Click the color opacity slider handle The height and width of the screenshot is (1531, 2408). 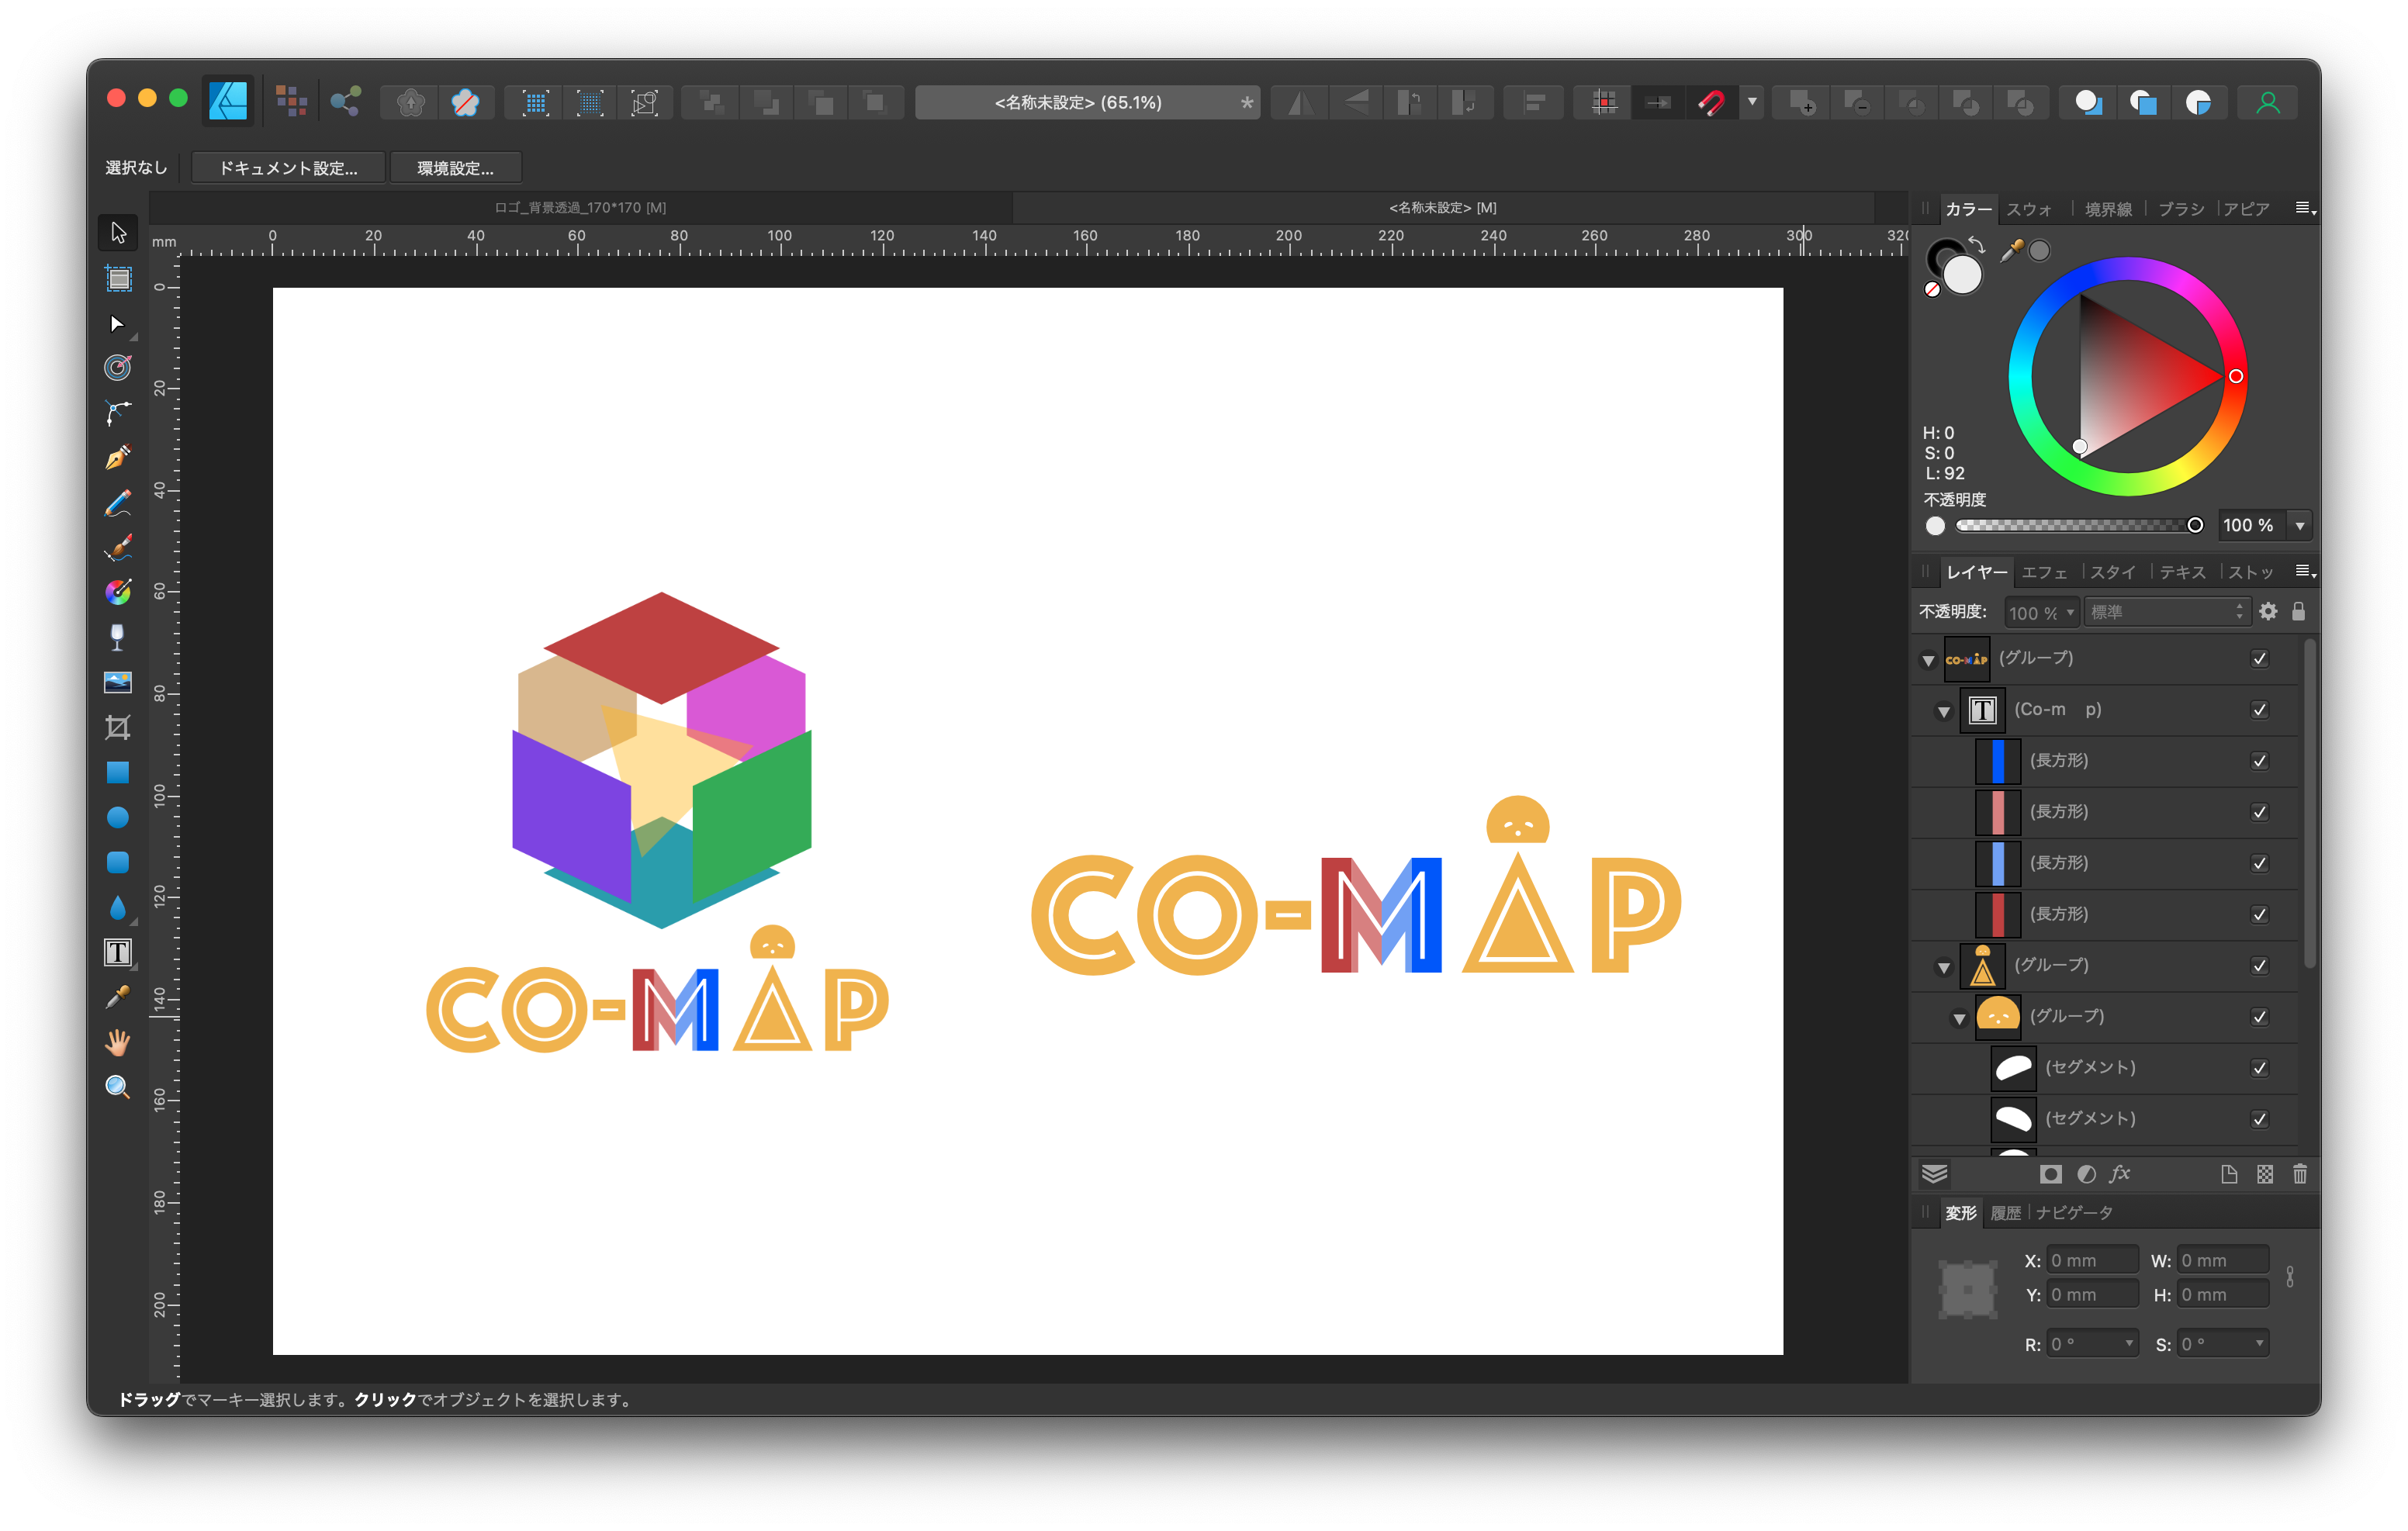pos(2194,525)
